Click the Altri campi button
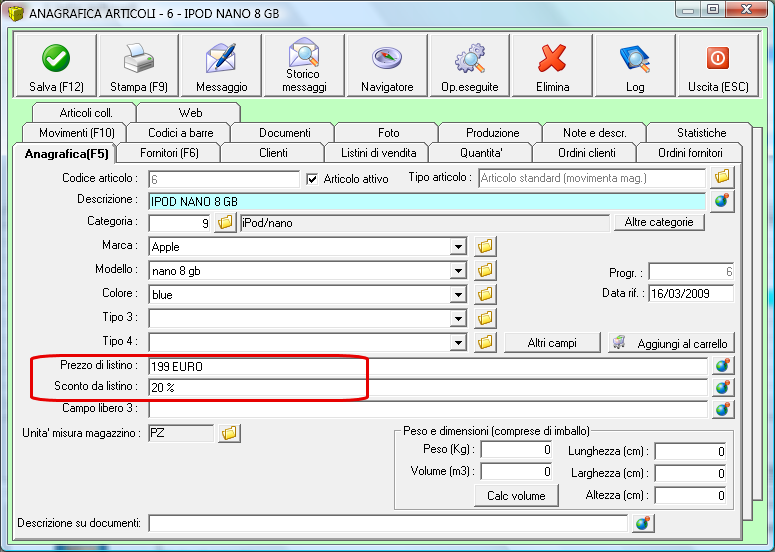Screen dimensions: 775x552 click(552, 342)
